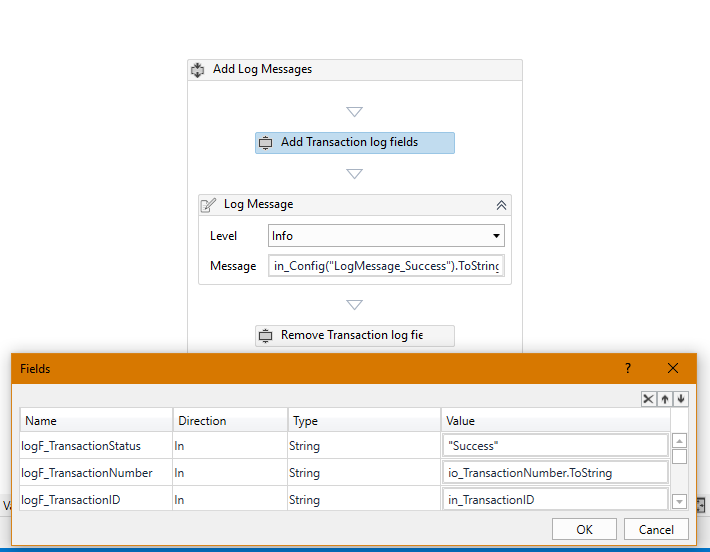
Task: Click the Remove Transaction log fields icon
Action: point(265,336)
